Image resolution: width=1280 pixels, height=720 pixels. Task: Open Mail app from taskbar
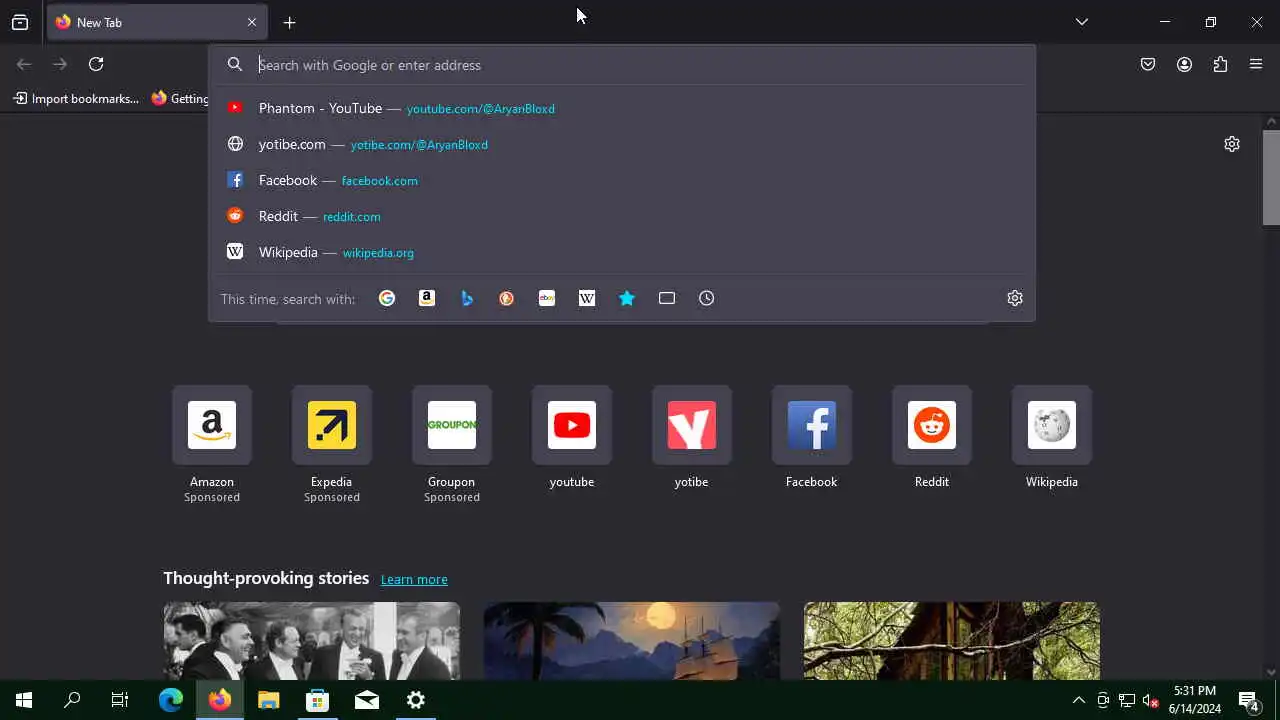(367, 700)
